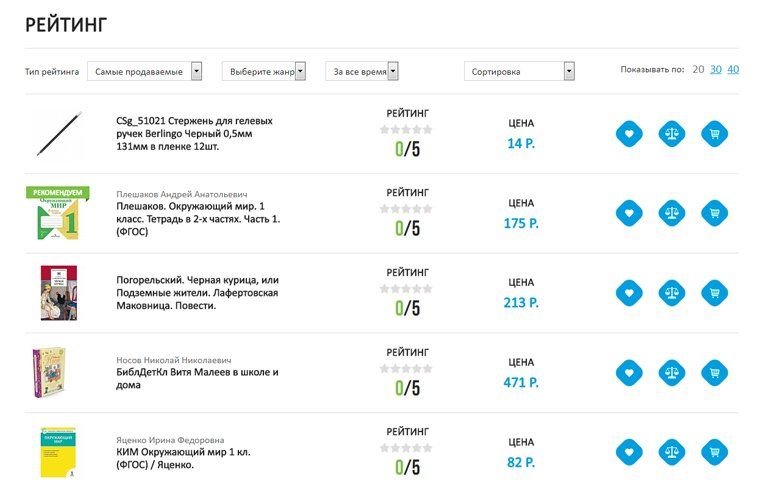The width and height of the screenshot is (762, 490).
Task: Show 40 items per page
Action: pyautogui.click(x=733, y=69)
